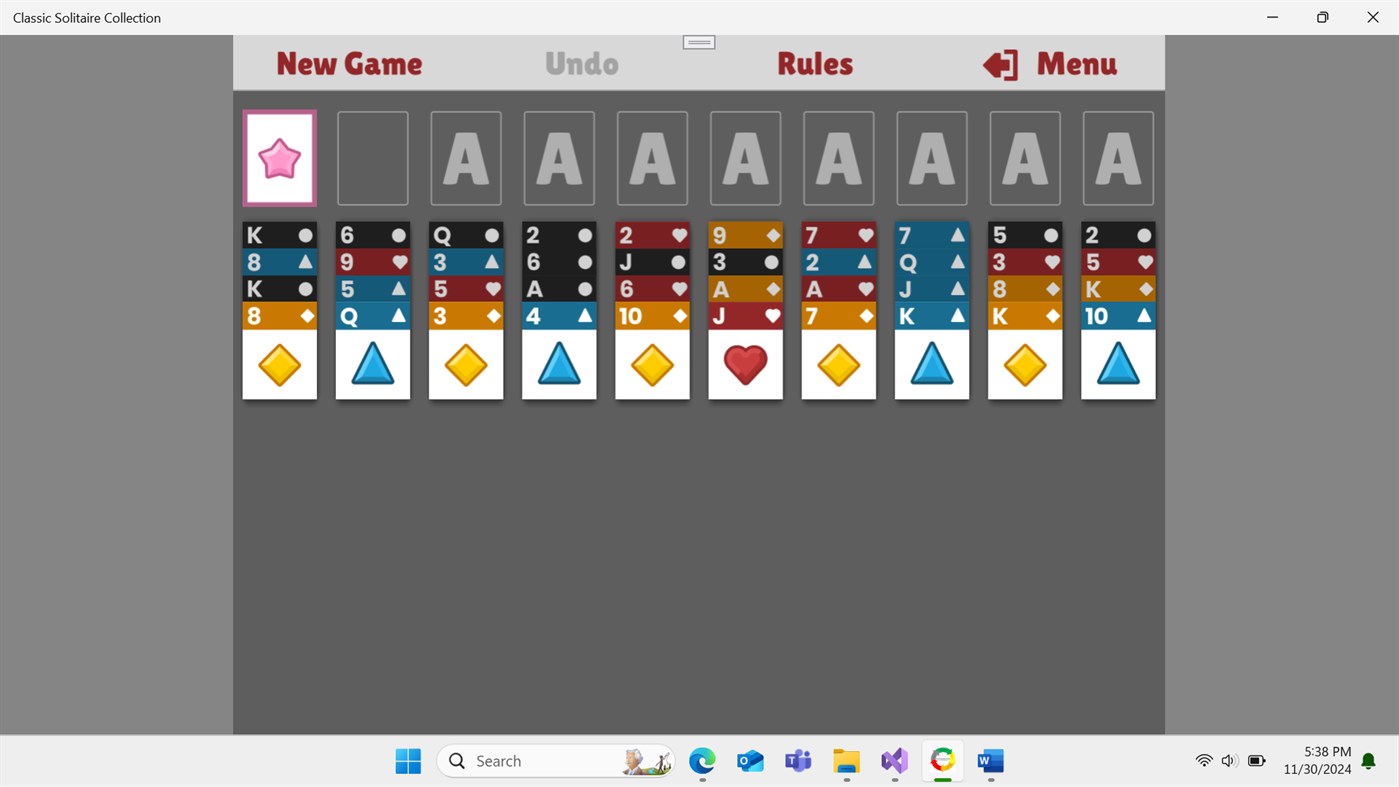Click the first Ace foundation placeholder
The width and height of the screenshot is (1399, 787).
465,157
